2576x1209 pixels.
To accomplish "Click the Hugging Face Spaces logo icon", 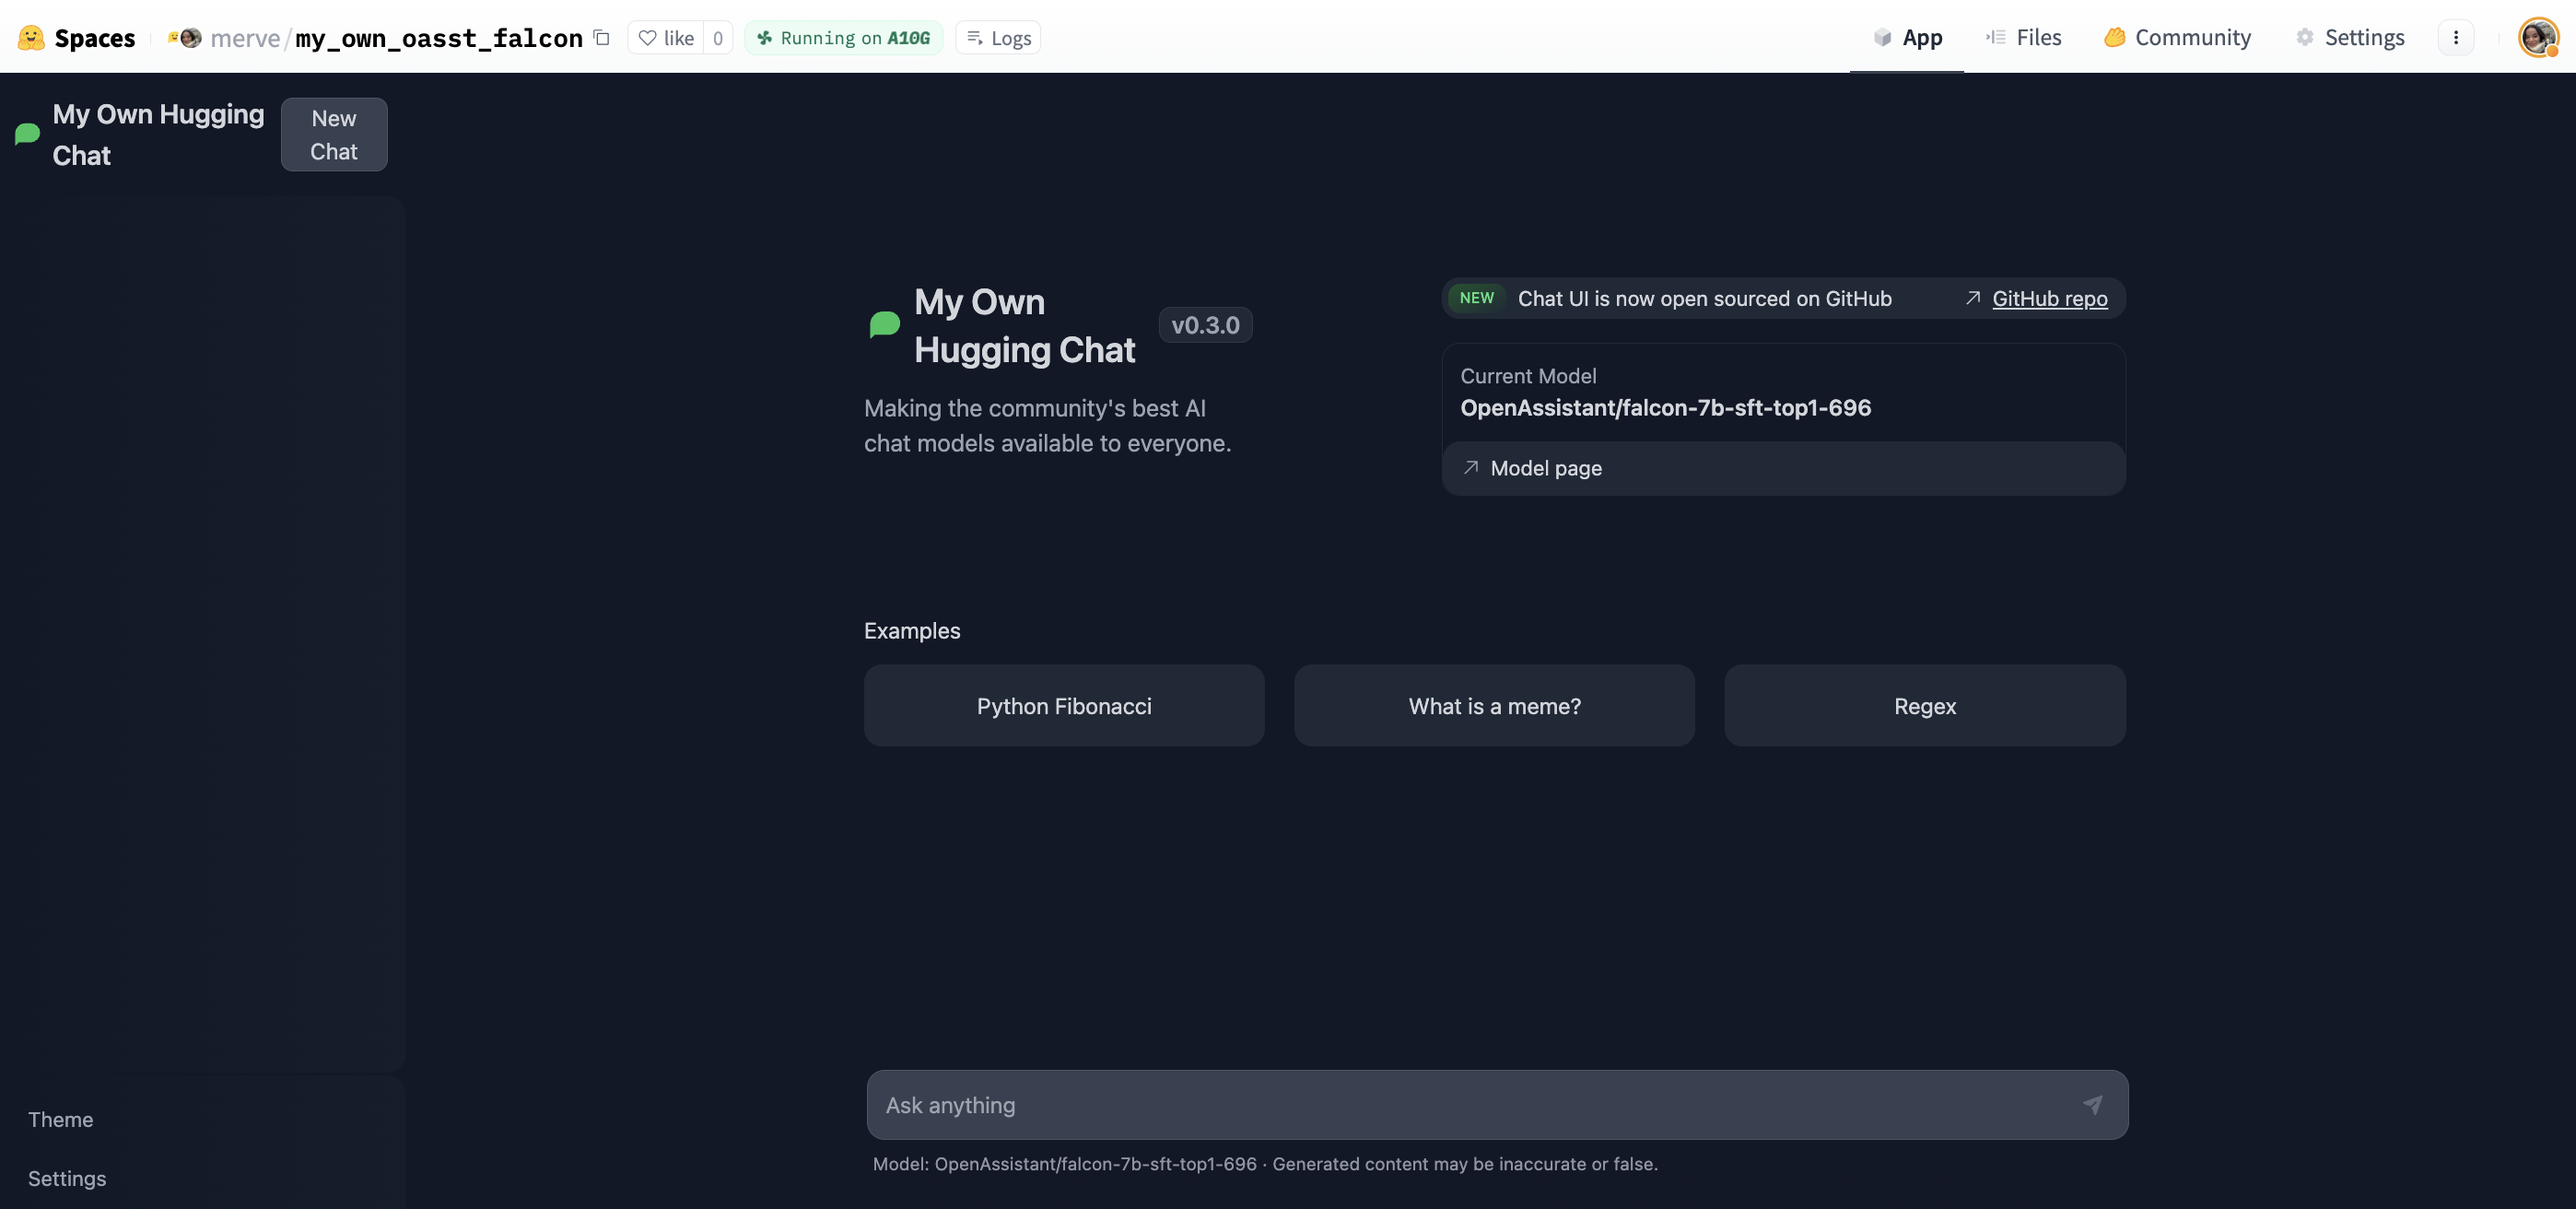I will [31, 38].
